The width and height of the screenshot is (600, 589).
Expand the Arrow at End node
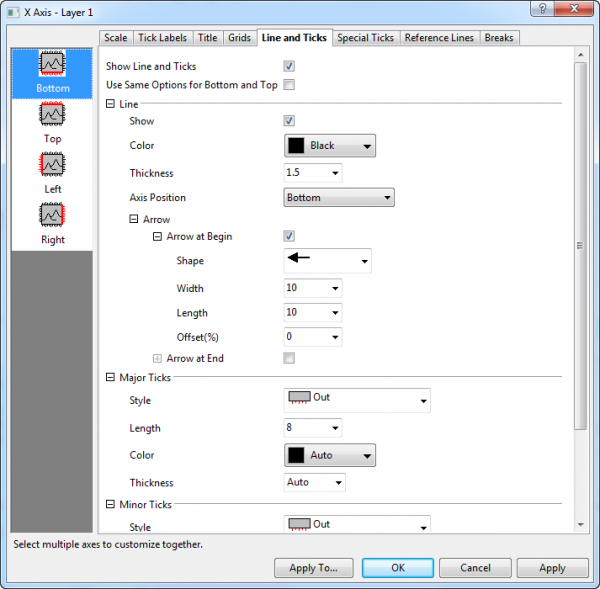(157, 358)
